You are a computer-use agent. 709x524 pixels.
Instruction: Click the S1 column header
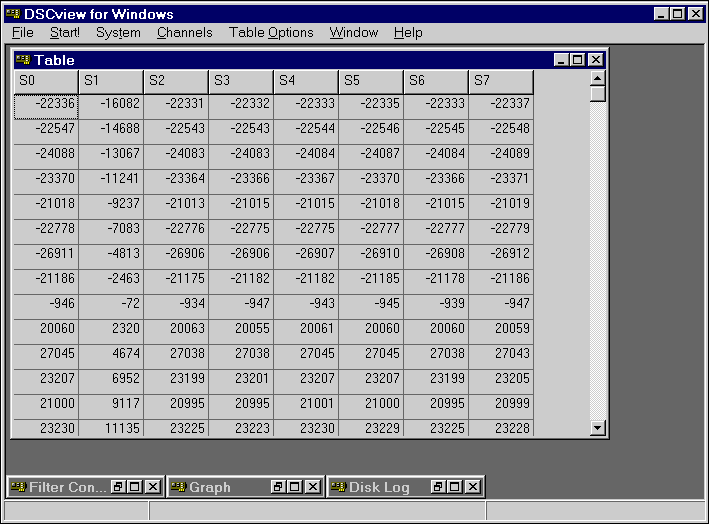(111, 82)
